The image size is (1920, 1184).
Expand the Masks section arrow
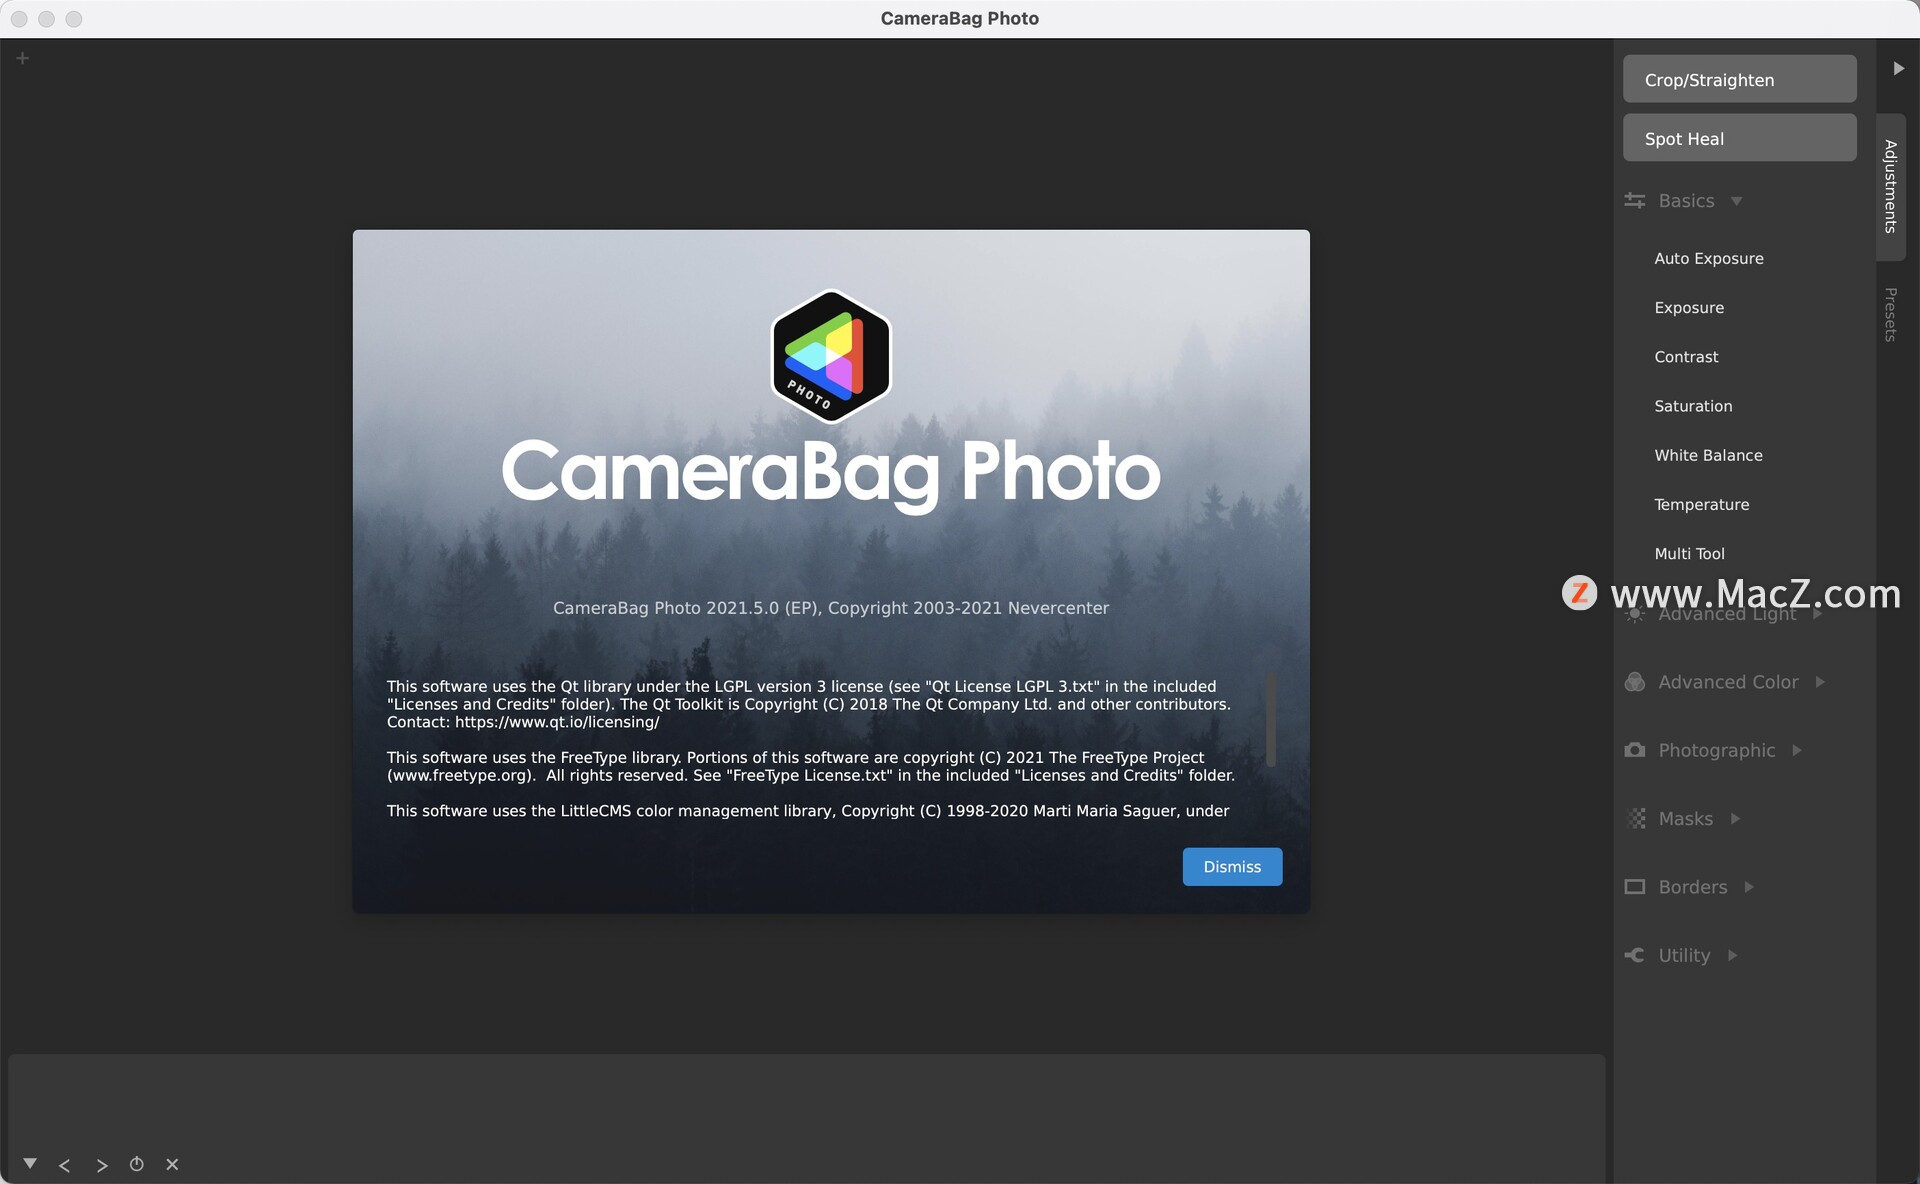pyautogui.click(x=1735, y=819)
